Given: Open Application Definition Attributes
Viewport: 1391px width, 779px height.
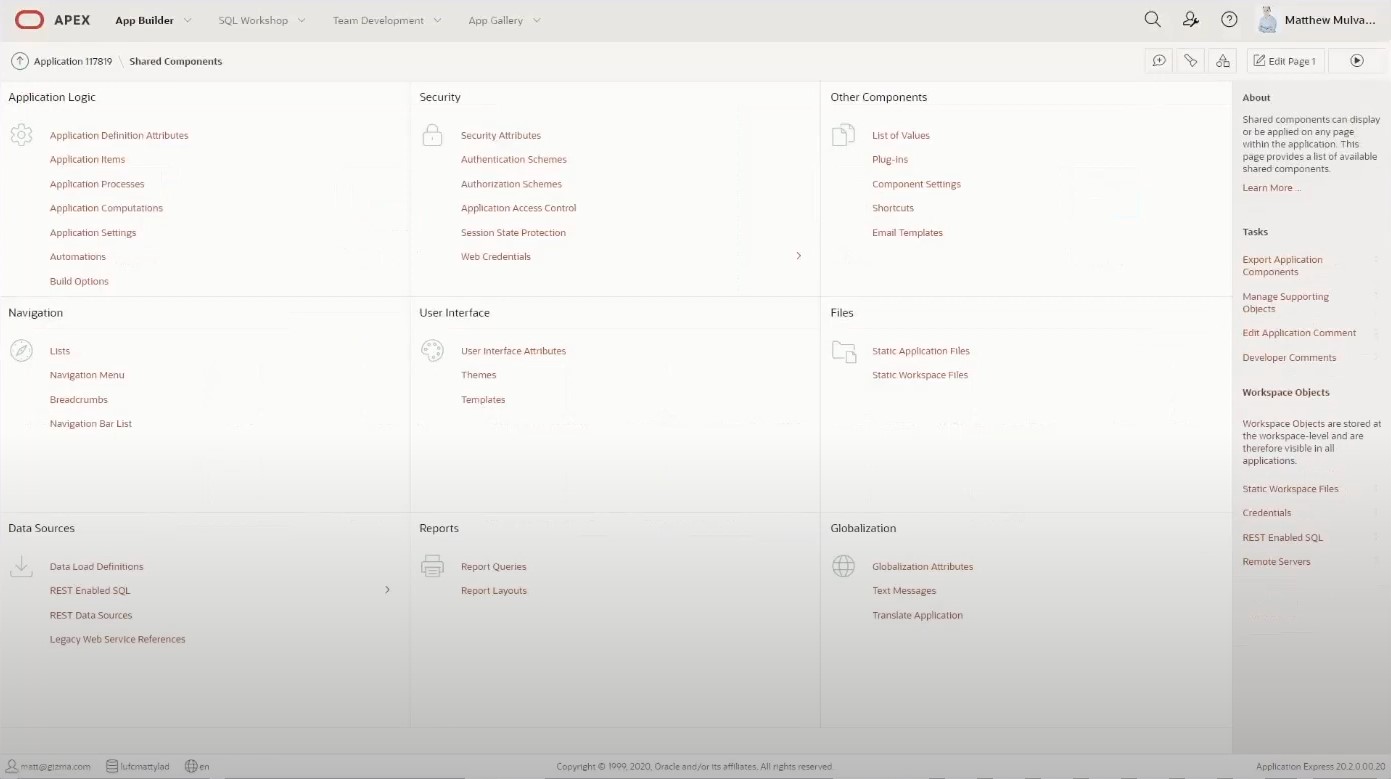Looking at the screenshot, I should pyautogui.click(x=119, y=135).
